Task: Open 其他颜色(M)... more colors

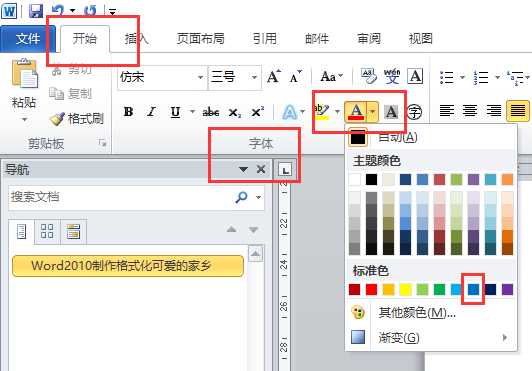Action: click(432, 313)
